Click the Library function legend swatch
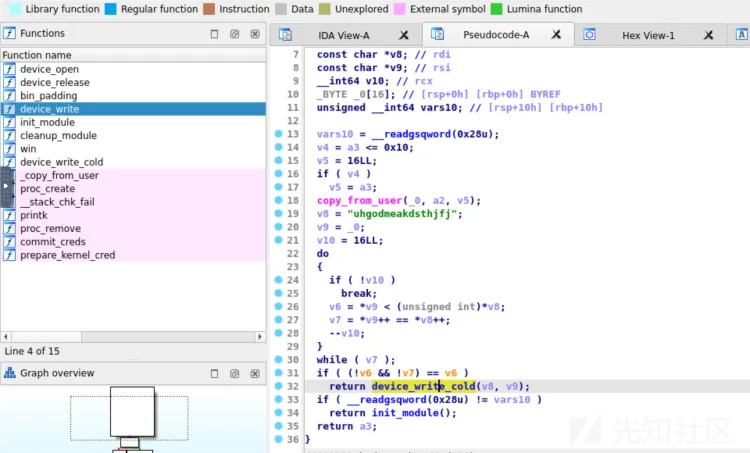This screenshot has height=453, width=750. click(15, 9)
